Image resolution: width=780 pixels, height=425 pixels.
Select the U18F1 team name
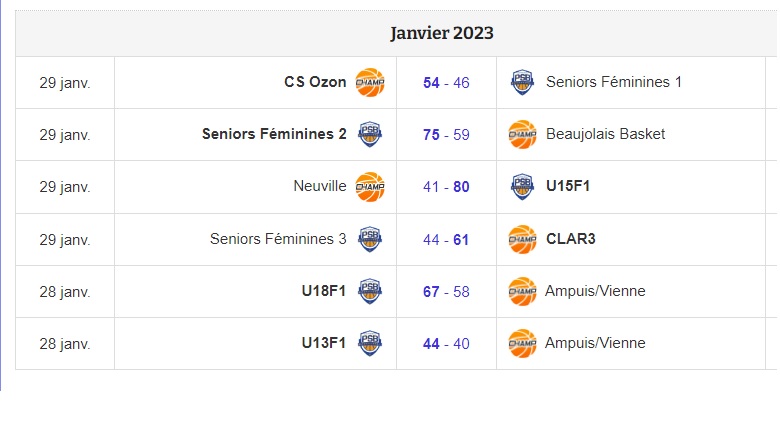324,291
